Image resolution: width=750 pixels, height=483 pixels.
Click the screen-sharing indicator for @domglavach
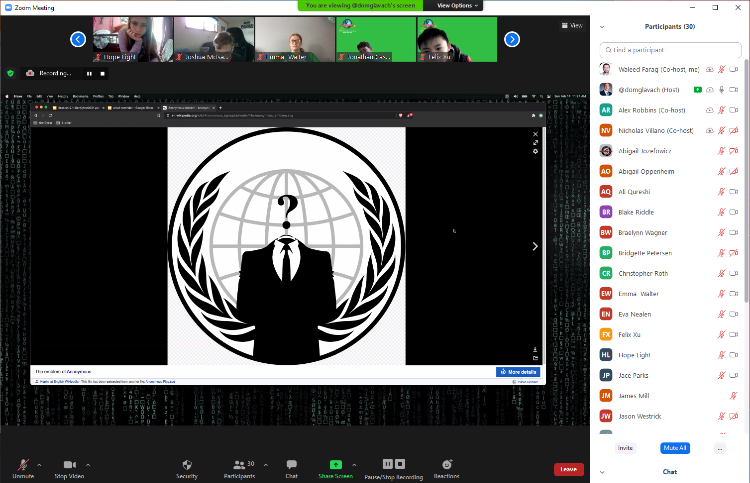pos(698,89)
